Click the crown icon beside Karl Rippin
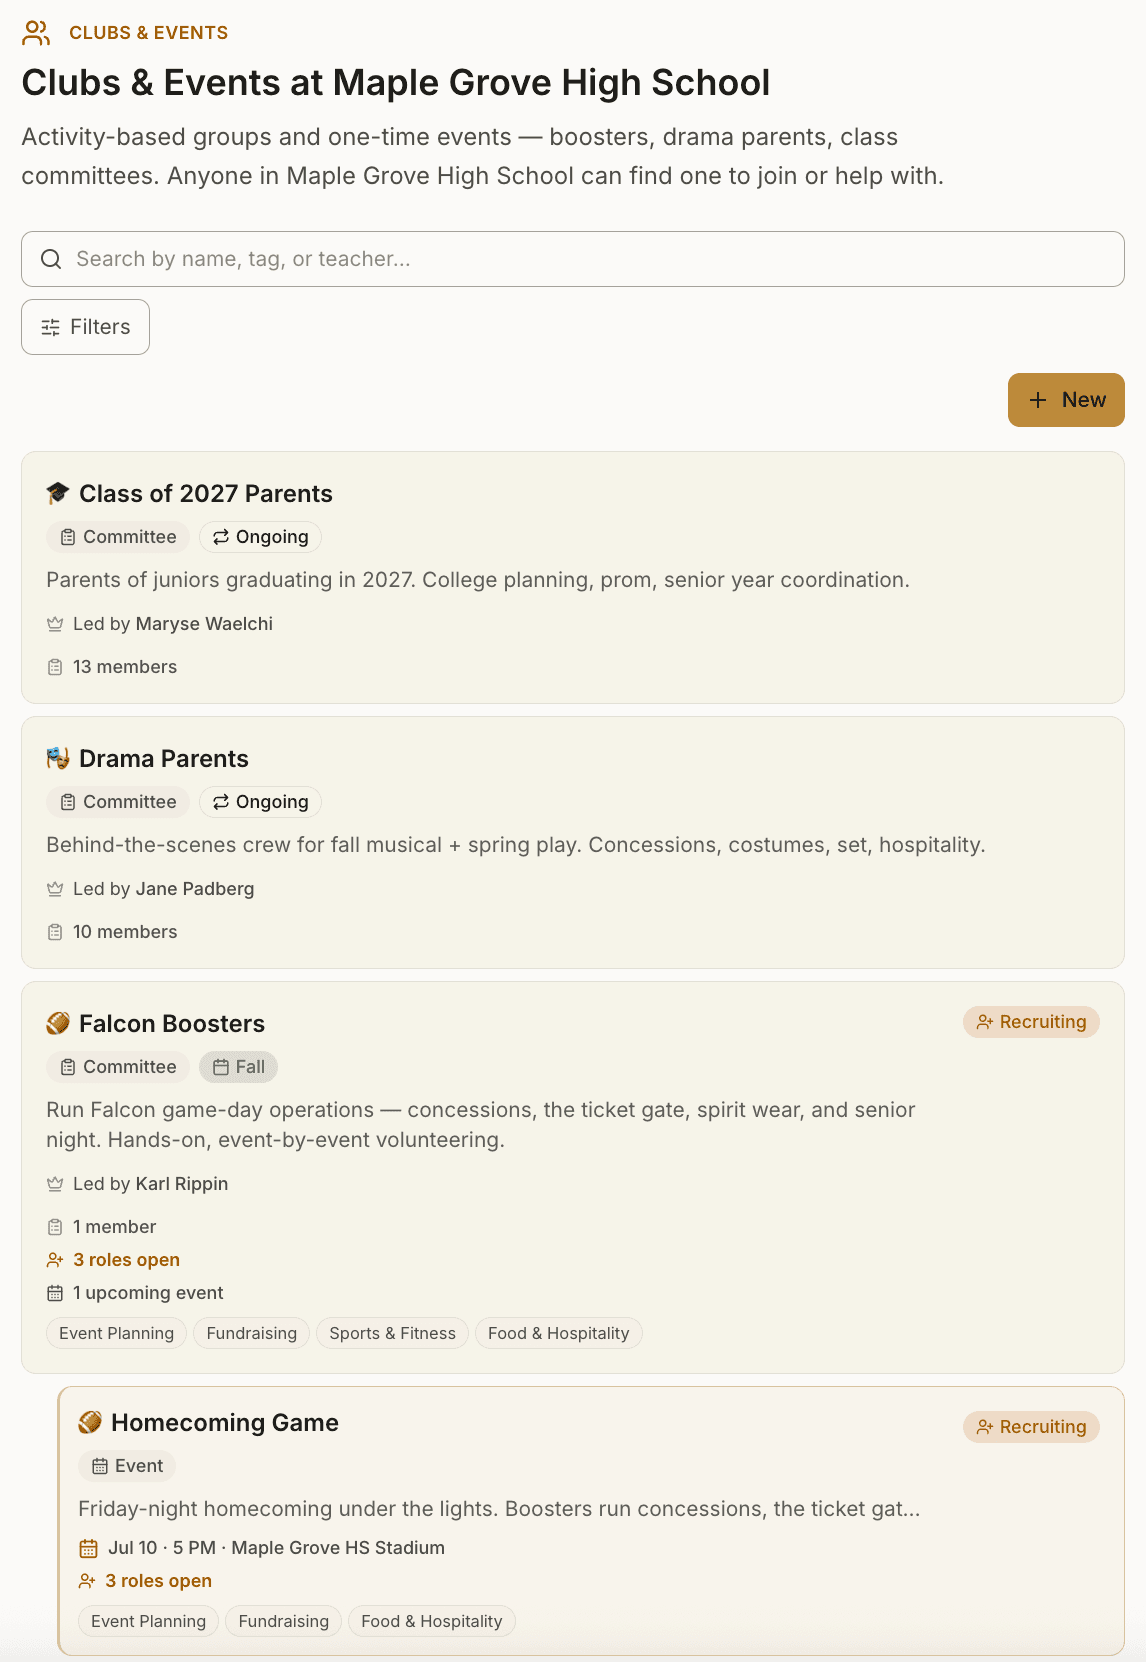 pyautogui.click(x=55, y=1184)
